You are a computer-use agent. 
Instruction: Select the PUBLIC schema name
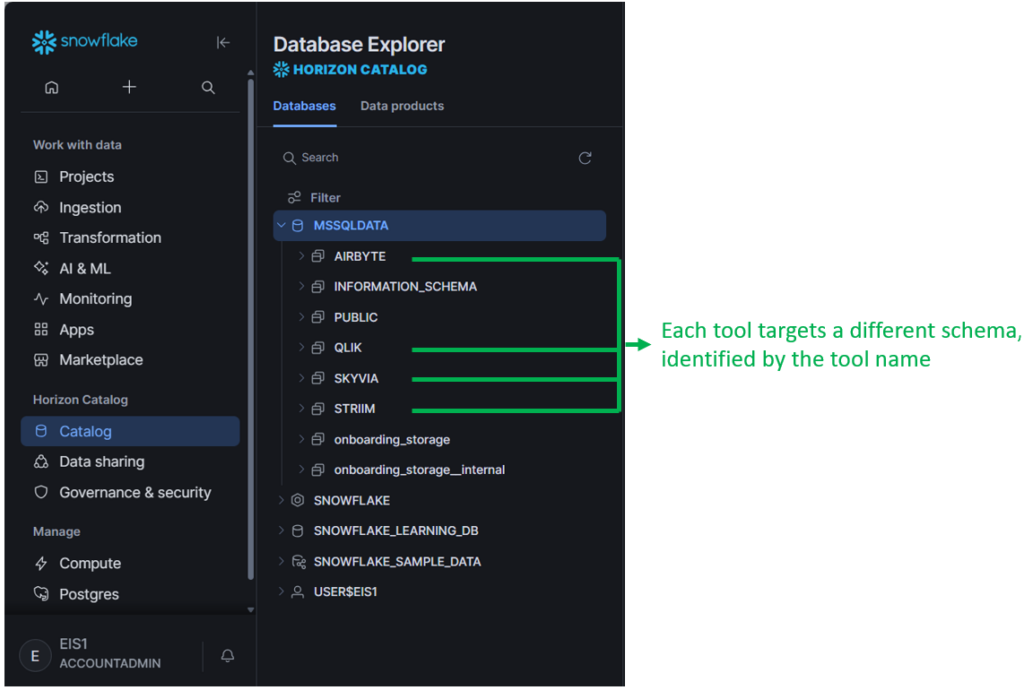355,317
